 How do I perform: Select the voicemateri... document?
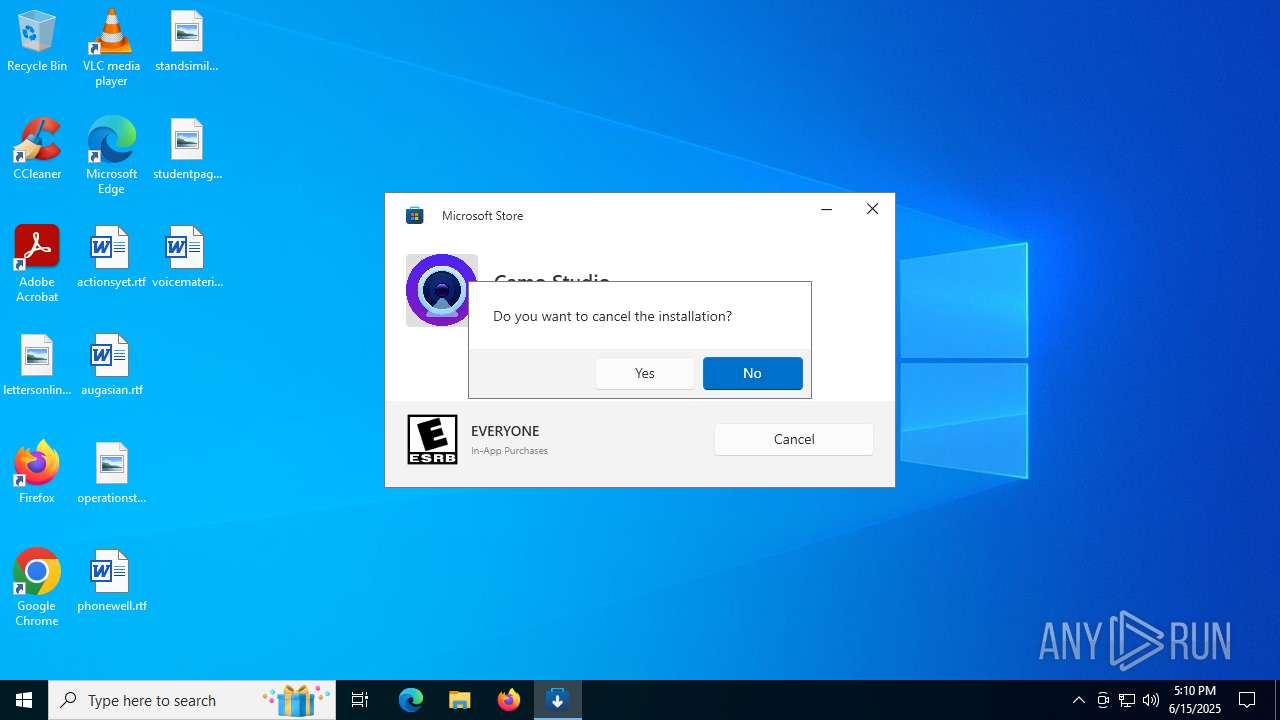click(x=187, y=257)
